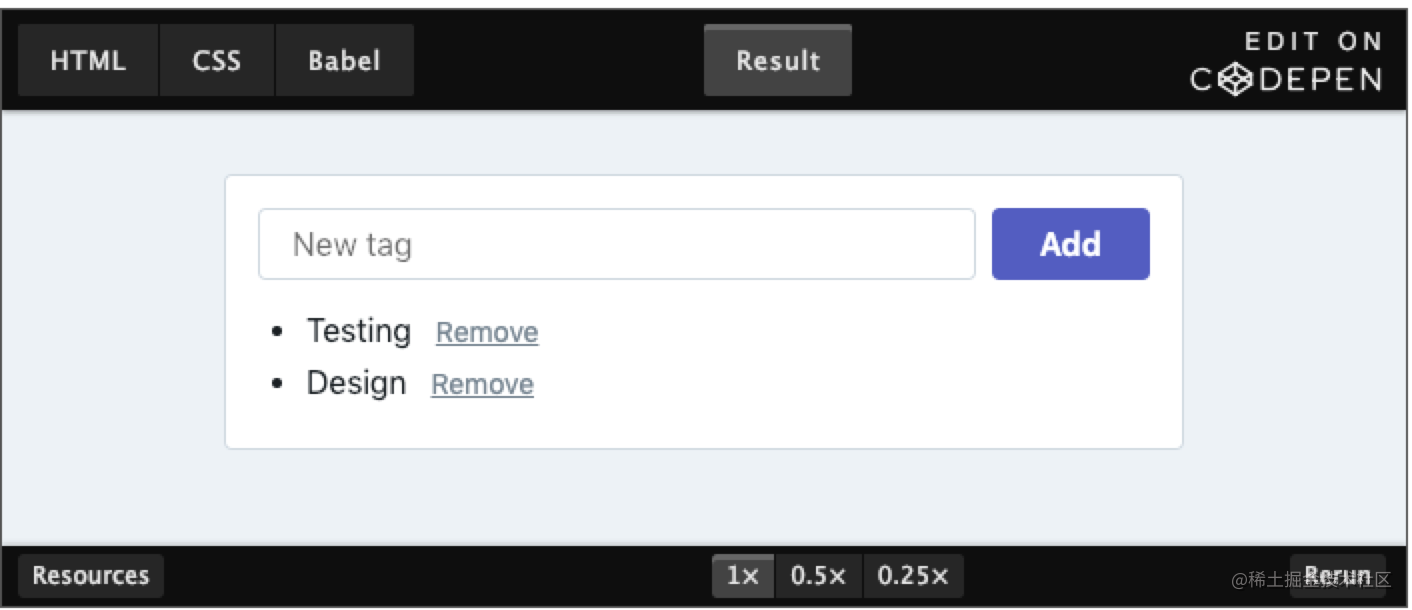Screen dimensions: 1412x610
Task: Switch to the HTML tab
Action: 87,60
